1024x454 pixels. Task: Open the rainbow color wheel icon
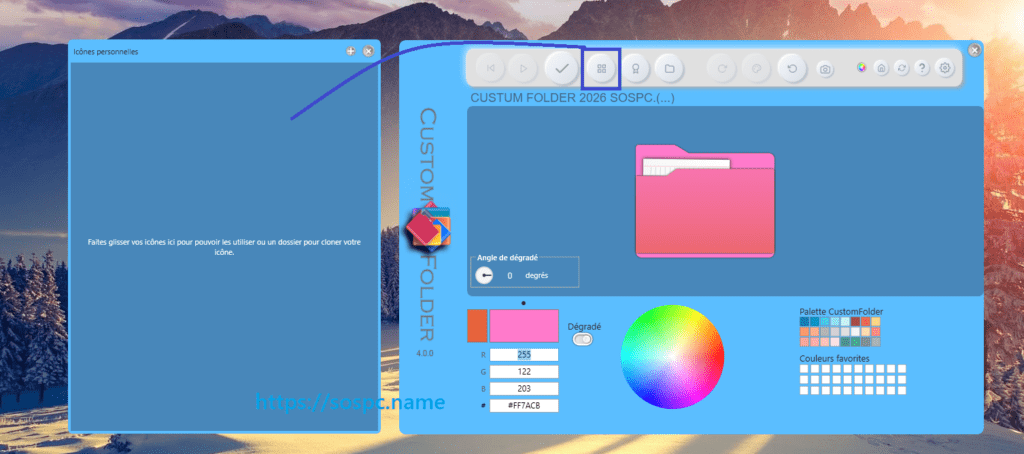coord(862,67)
